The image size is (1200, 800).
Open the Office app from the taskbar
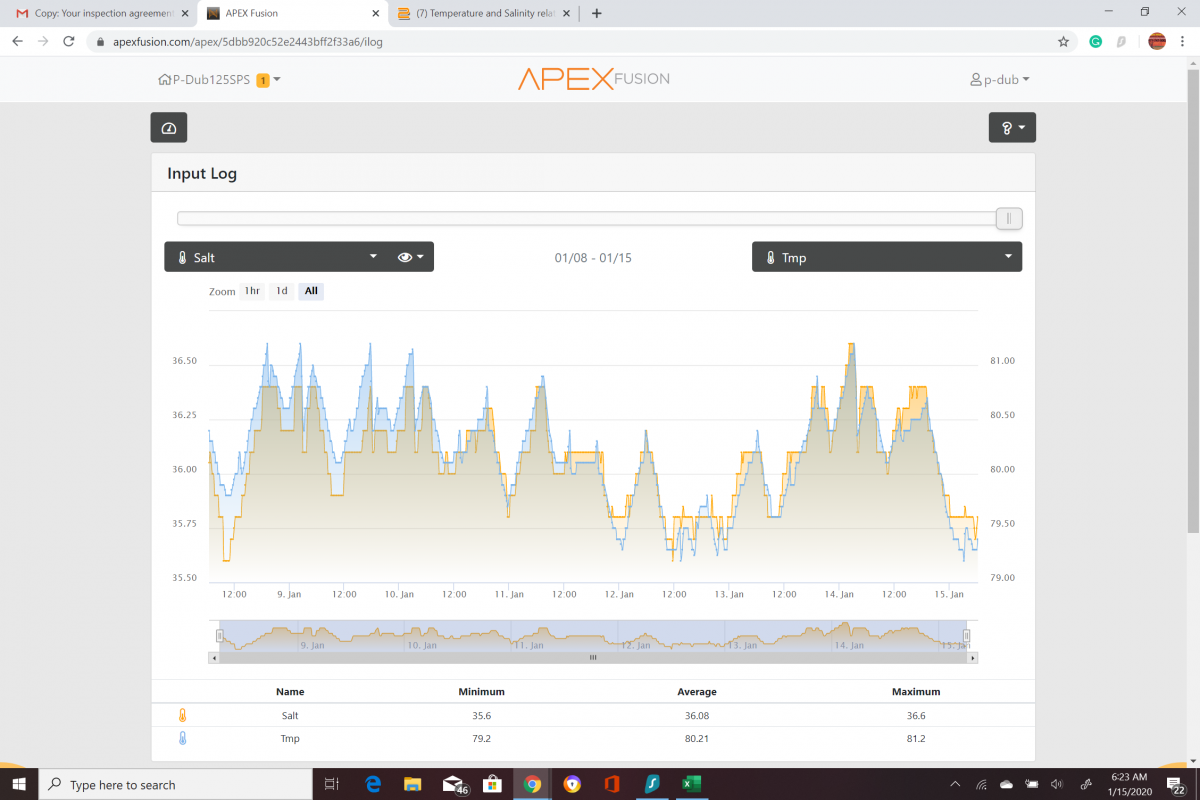click(612, 784)
